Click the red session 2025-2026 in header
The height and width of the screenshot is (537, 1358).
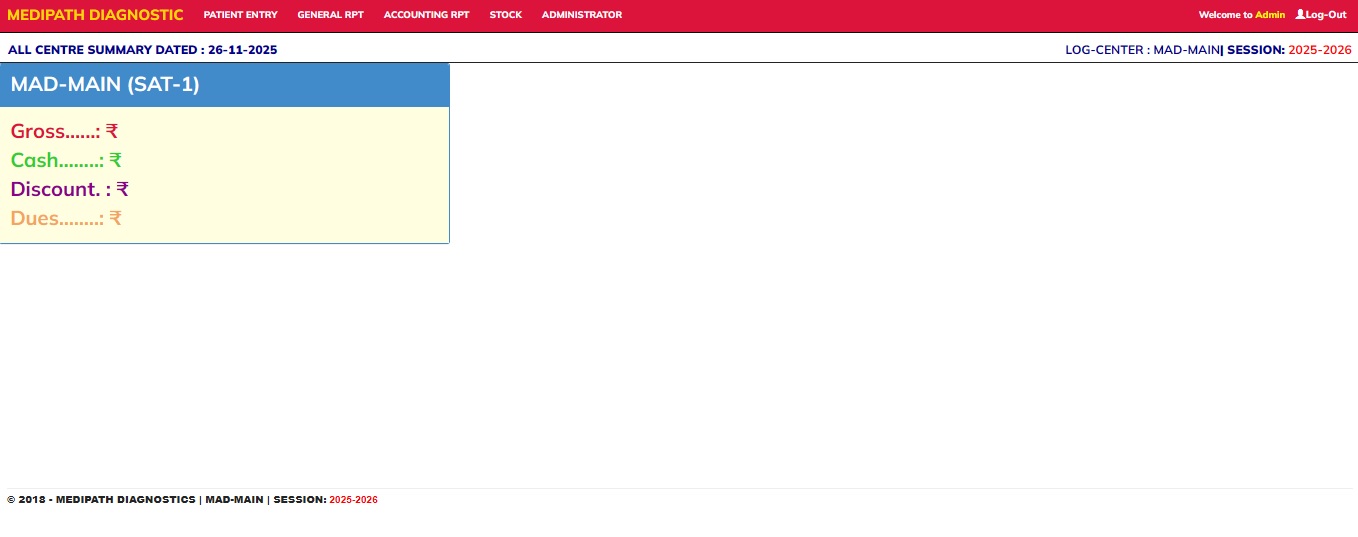[x=1319, y=49]
